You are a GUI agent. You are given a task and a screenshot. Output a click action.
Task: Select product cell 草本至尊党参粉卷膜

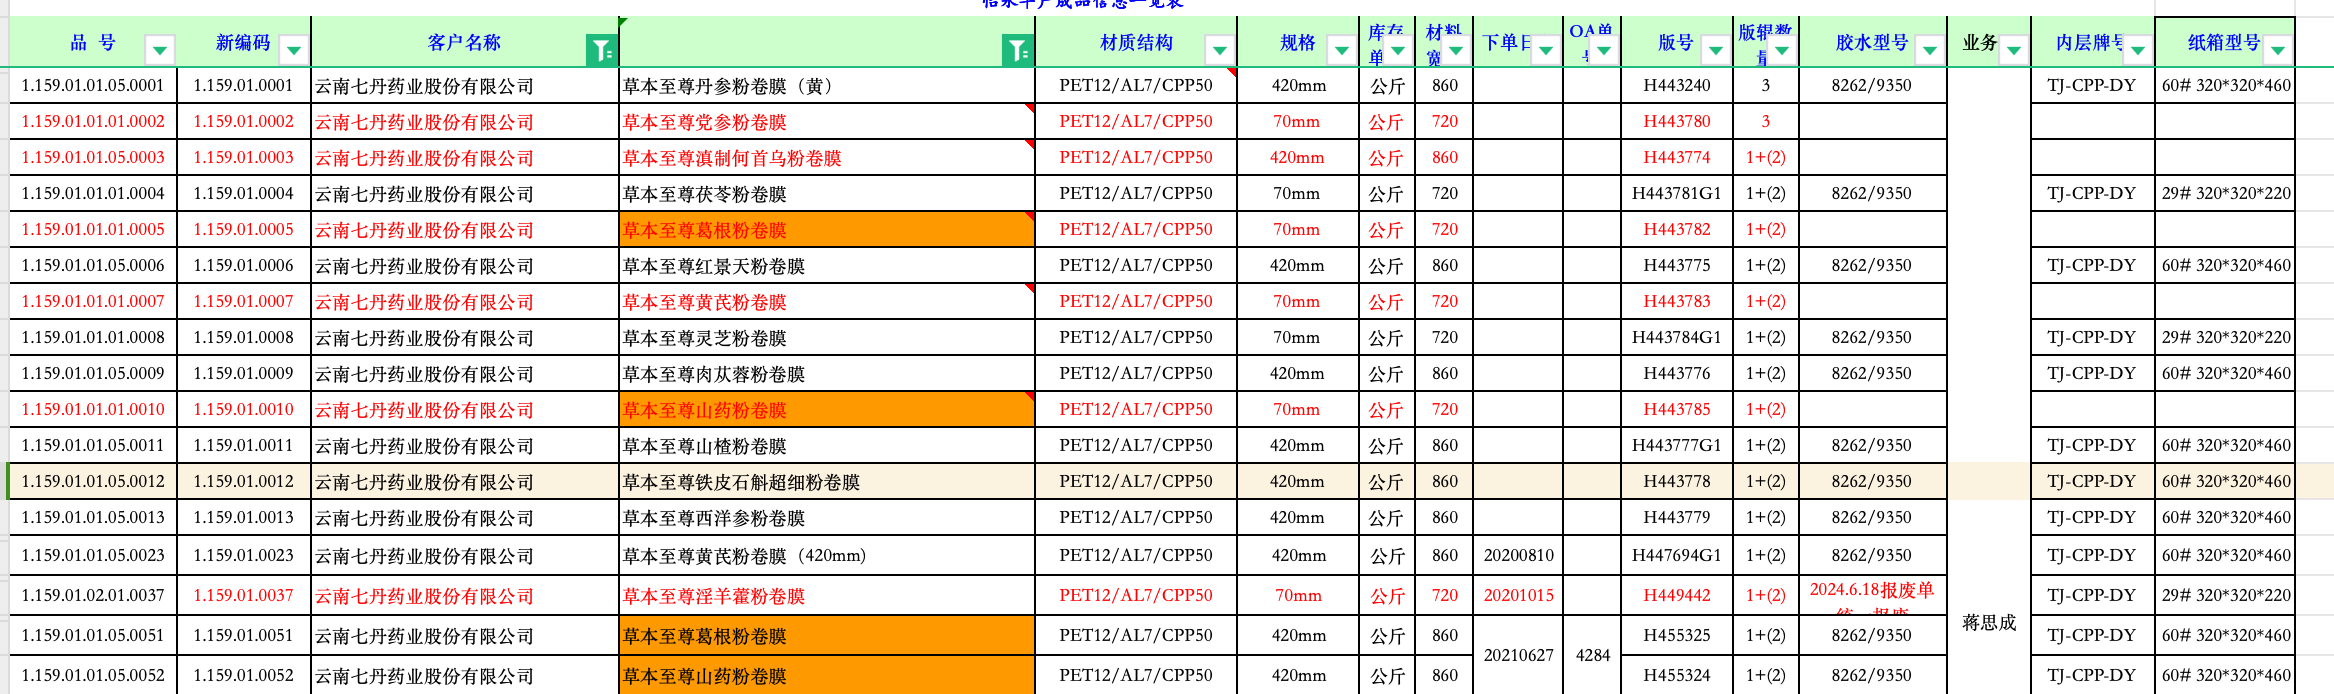coord(827,122)
